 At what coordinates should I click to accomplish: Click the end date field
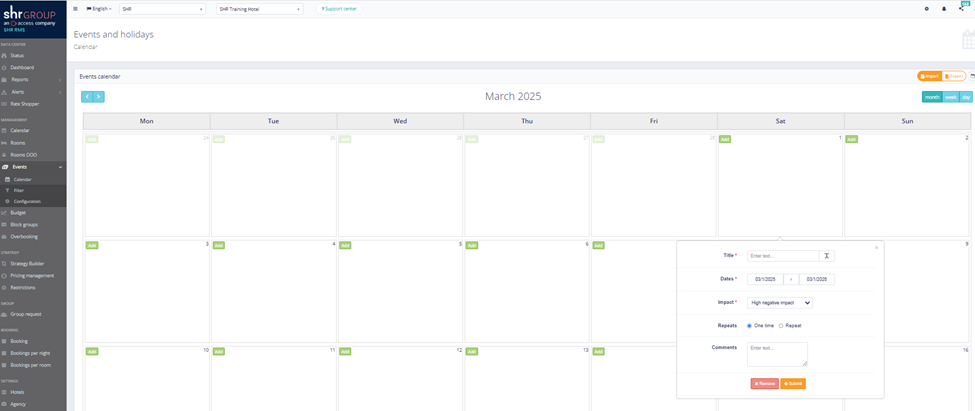pyautogui.click(x=817, y=280)
